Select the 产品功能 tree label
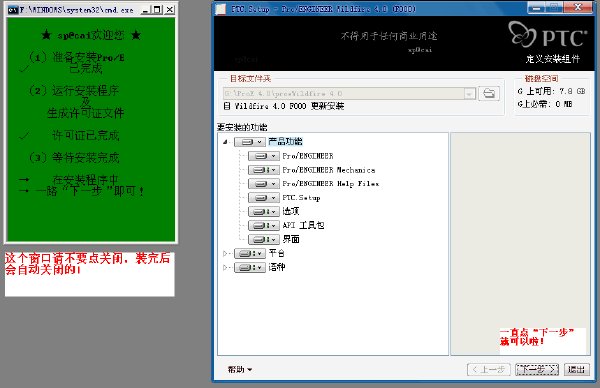Image resolution: width=600 pixels, height=388 pixels. pyautogui.click(x=285, y=142)
